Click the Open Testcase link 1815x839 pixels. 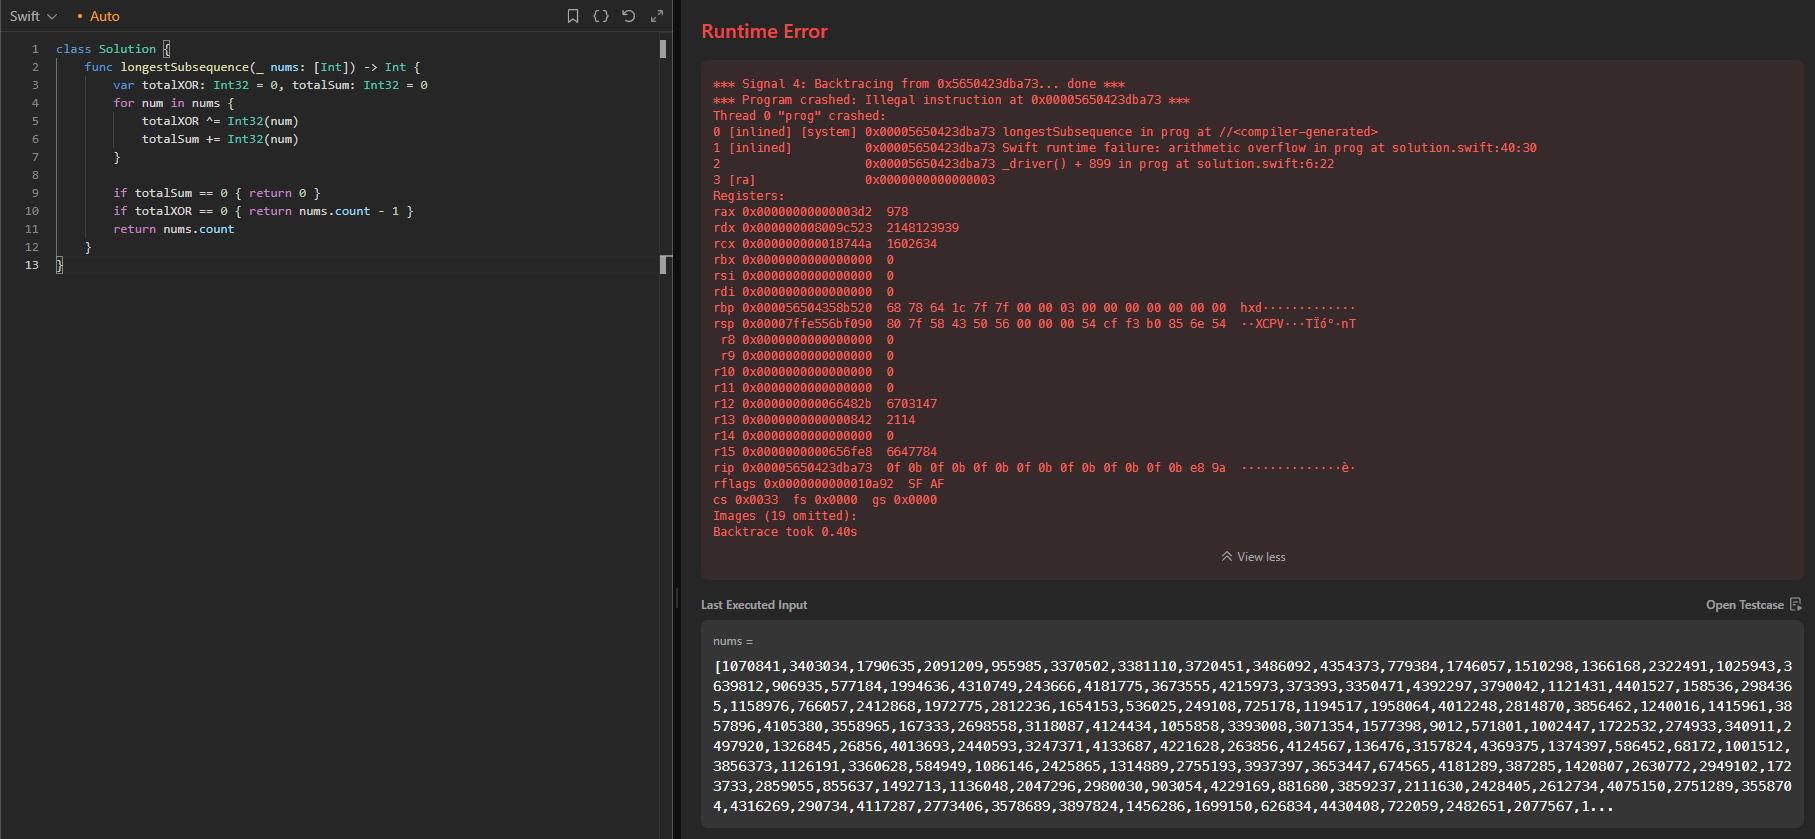click(1744, 605)
